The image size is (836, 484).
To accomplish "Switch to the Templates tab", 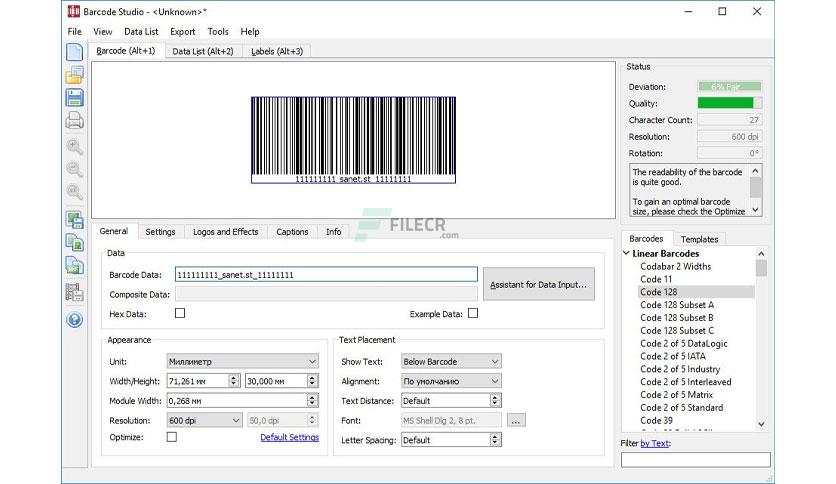I will (700, 239).
